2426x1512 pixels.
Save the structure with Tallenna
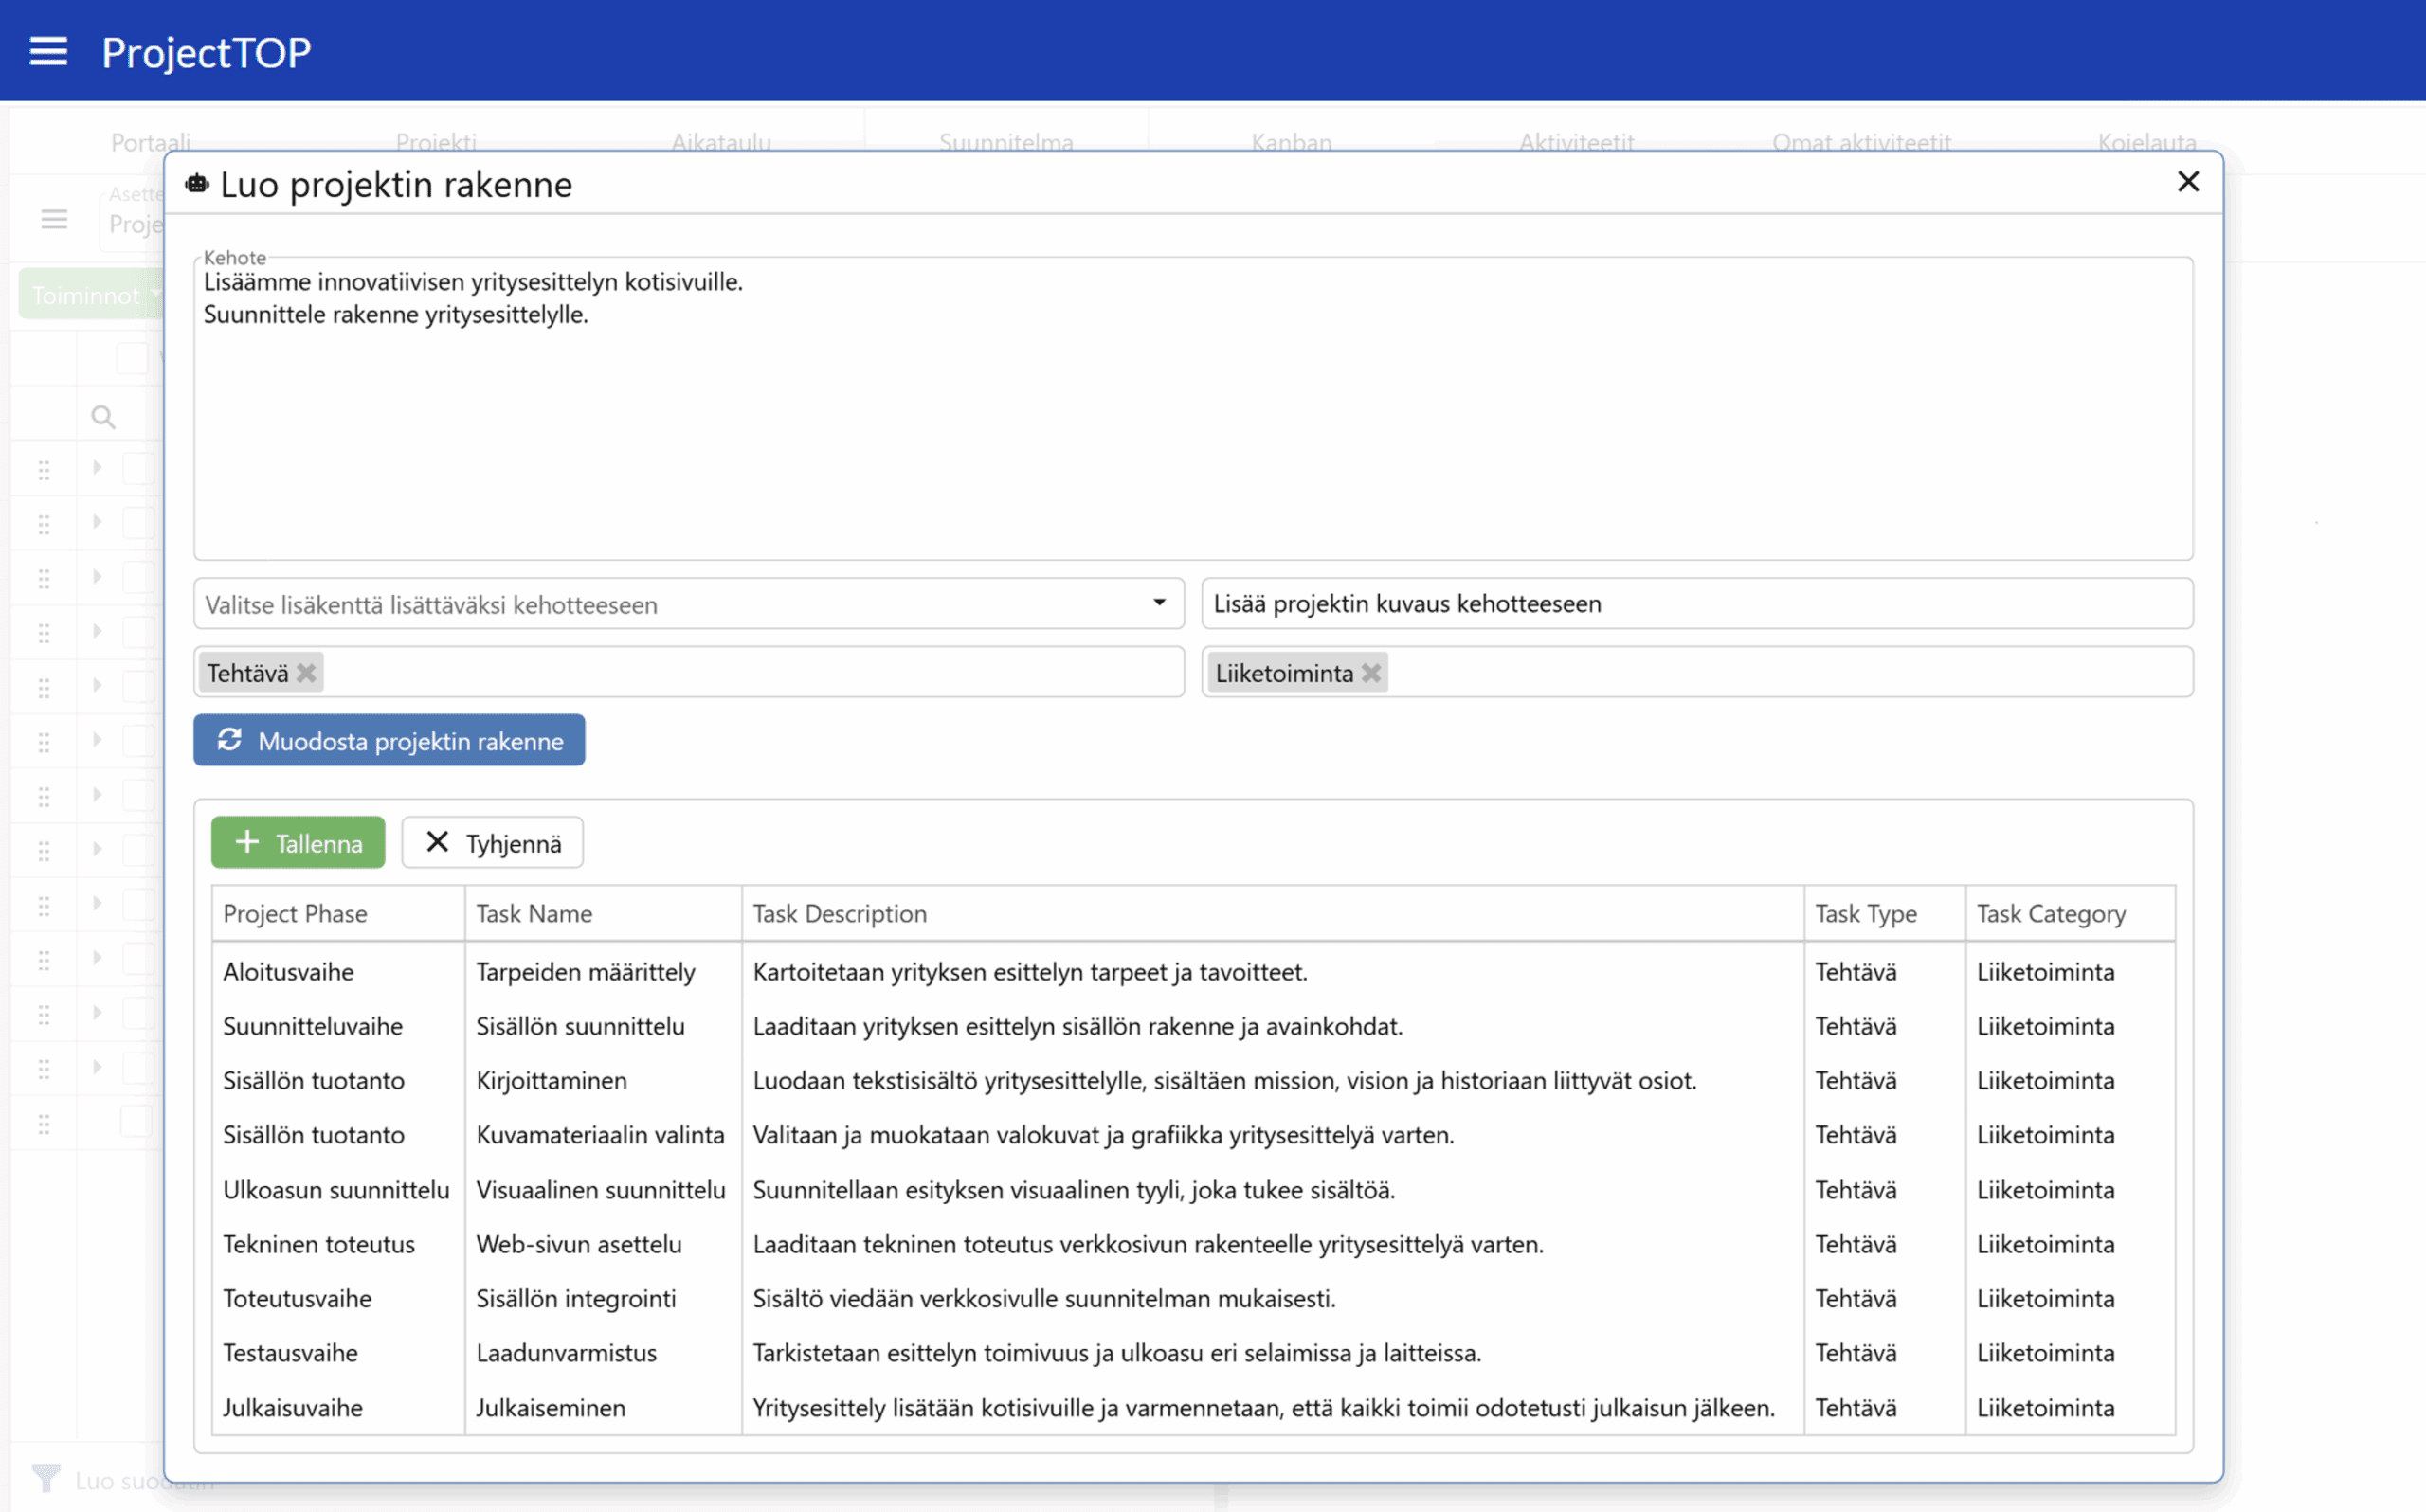pyautogui.click(x=298, y=843)
